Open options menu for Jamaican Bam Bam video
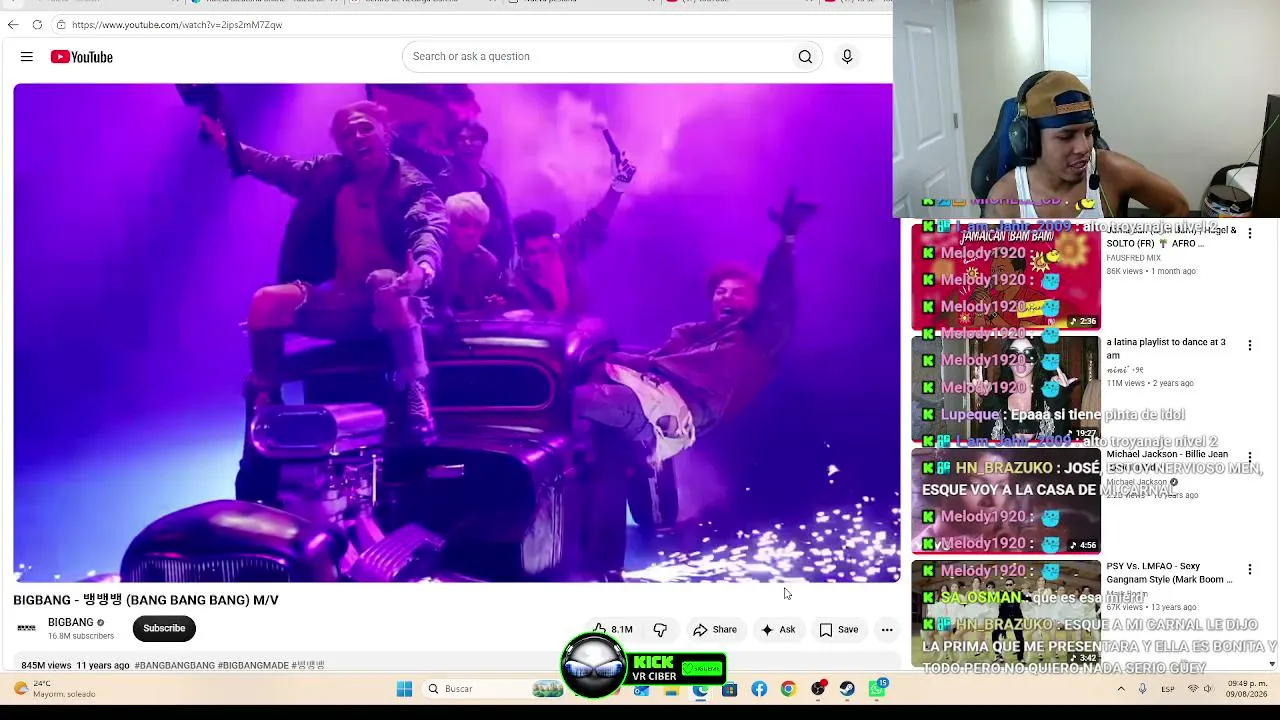The height and width of the screenshot is (720, 1280). tap(1249, 233)
